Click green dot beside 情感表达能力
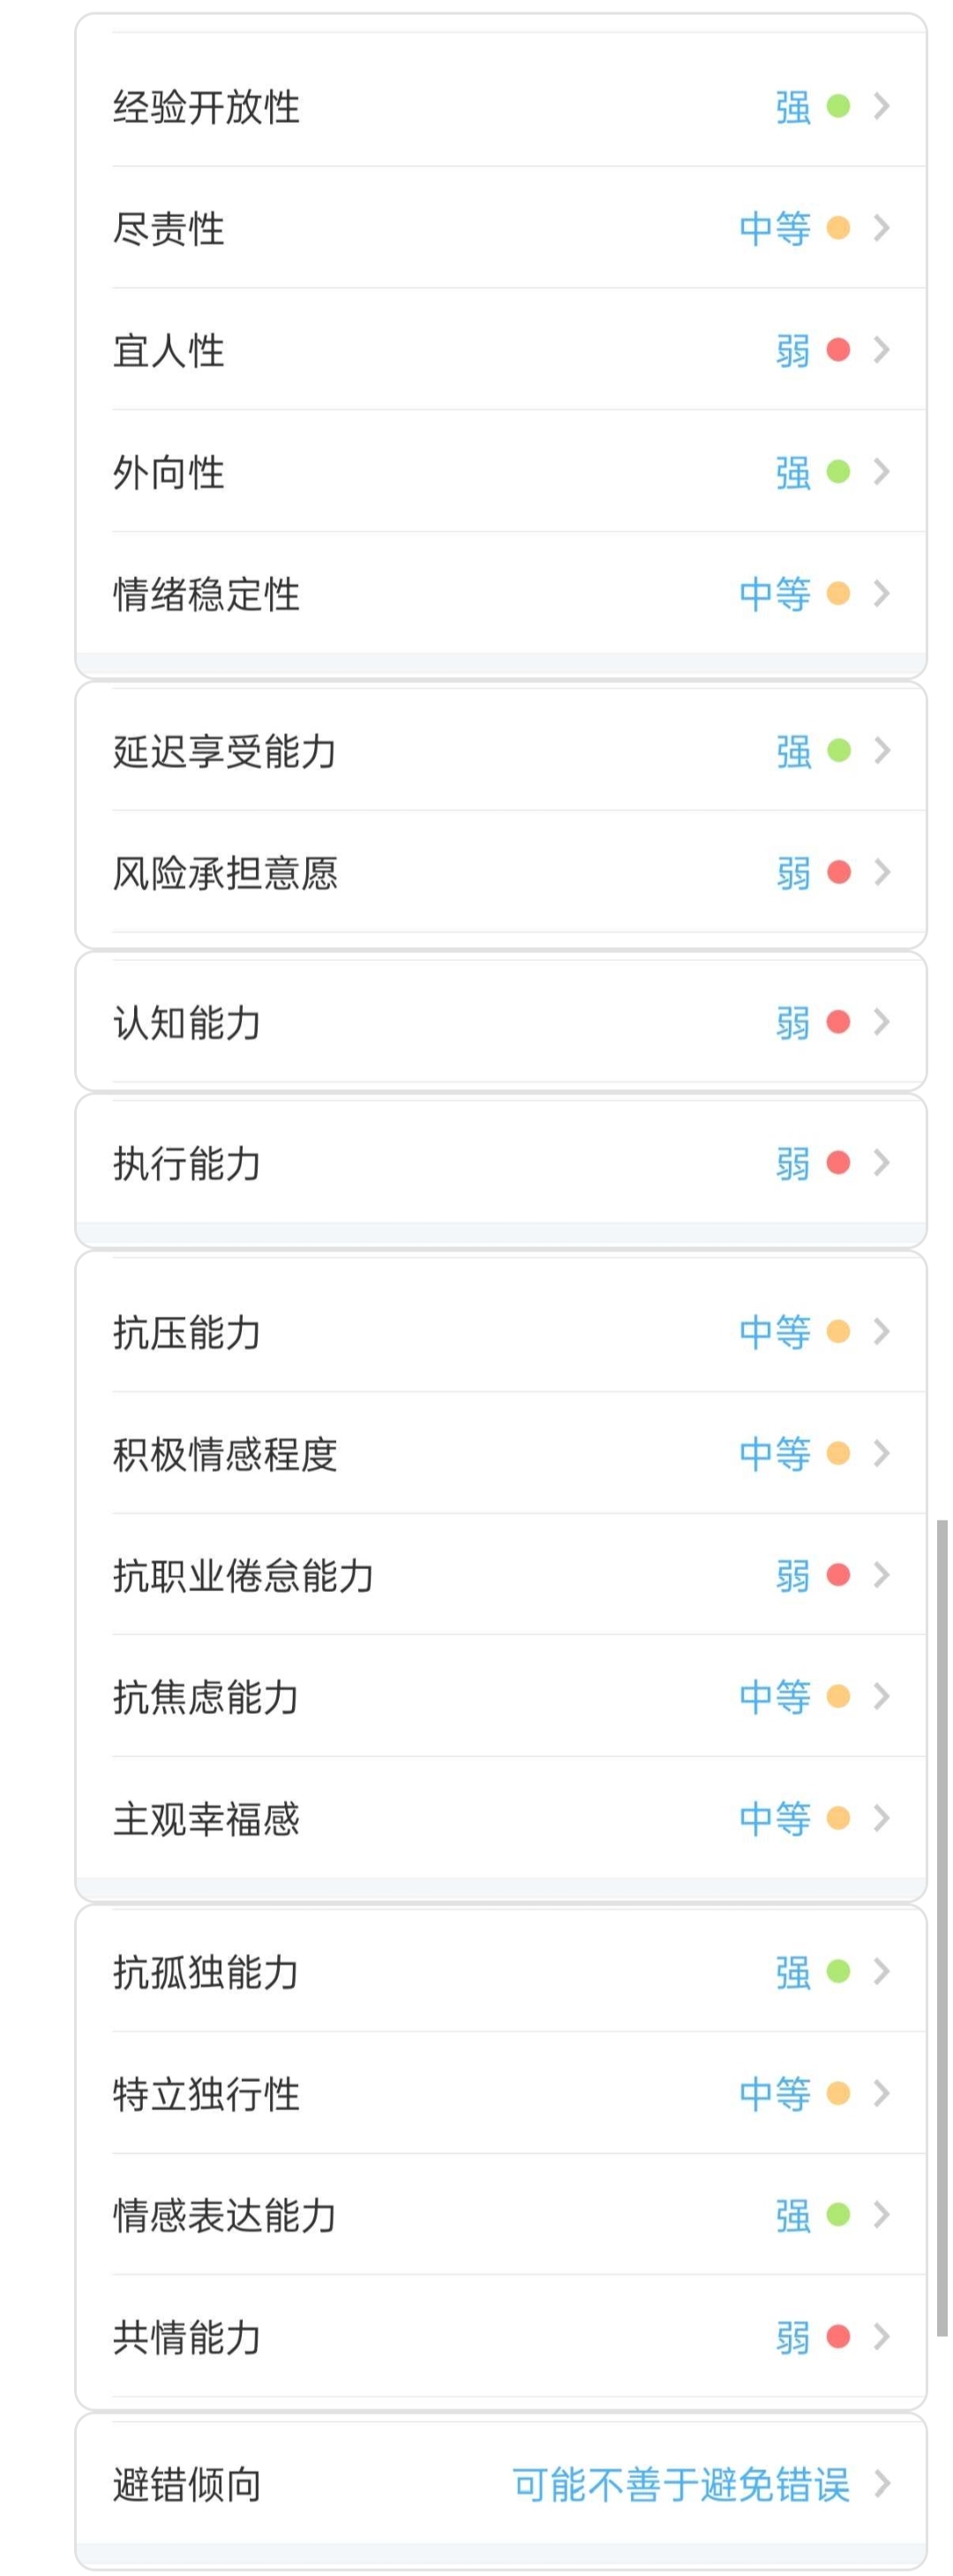The image size is (953, 2576). point(838,2215)
